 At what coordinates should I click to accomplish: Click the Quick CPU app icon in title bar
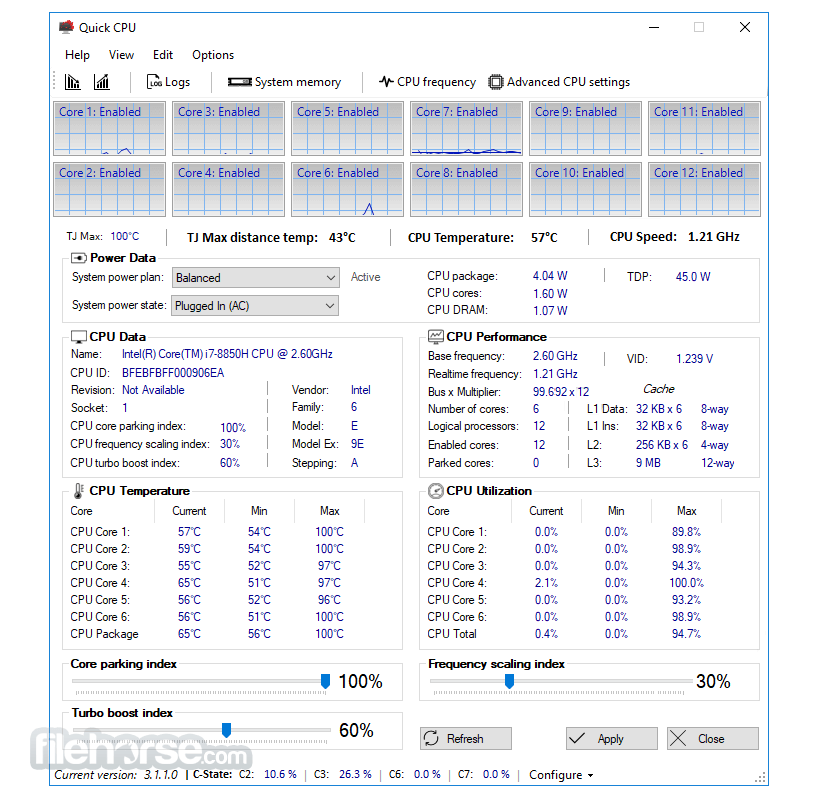tap(66, 27)
